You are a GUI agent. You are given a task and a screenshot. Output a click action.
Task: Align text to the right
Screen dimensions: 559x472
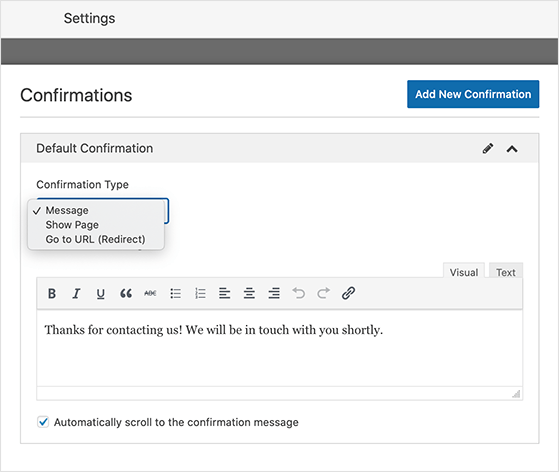click(274, 293)
